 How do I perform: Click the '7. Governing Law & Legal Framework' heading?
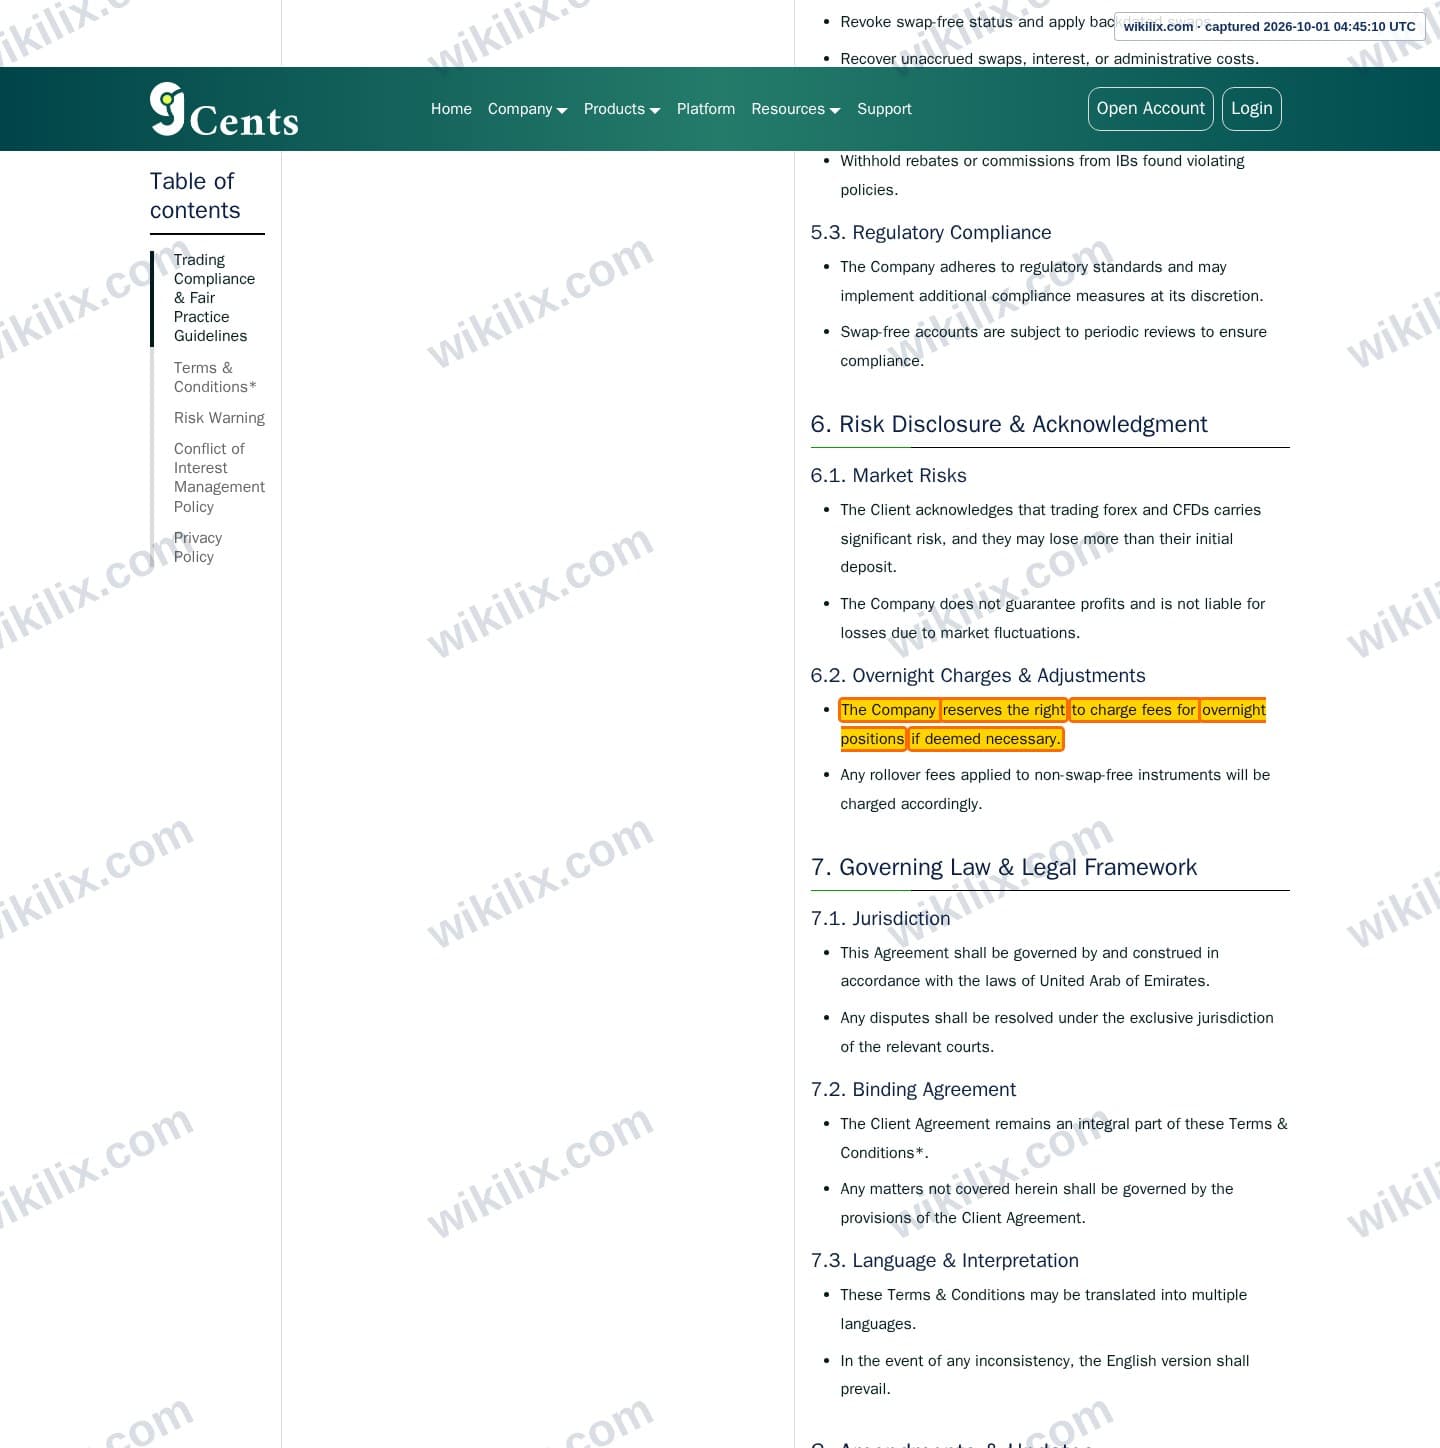[x=1004, y=867]
